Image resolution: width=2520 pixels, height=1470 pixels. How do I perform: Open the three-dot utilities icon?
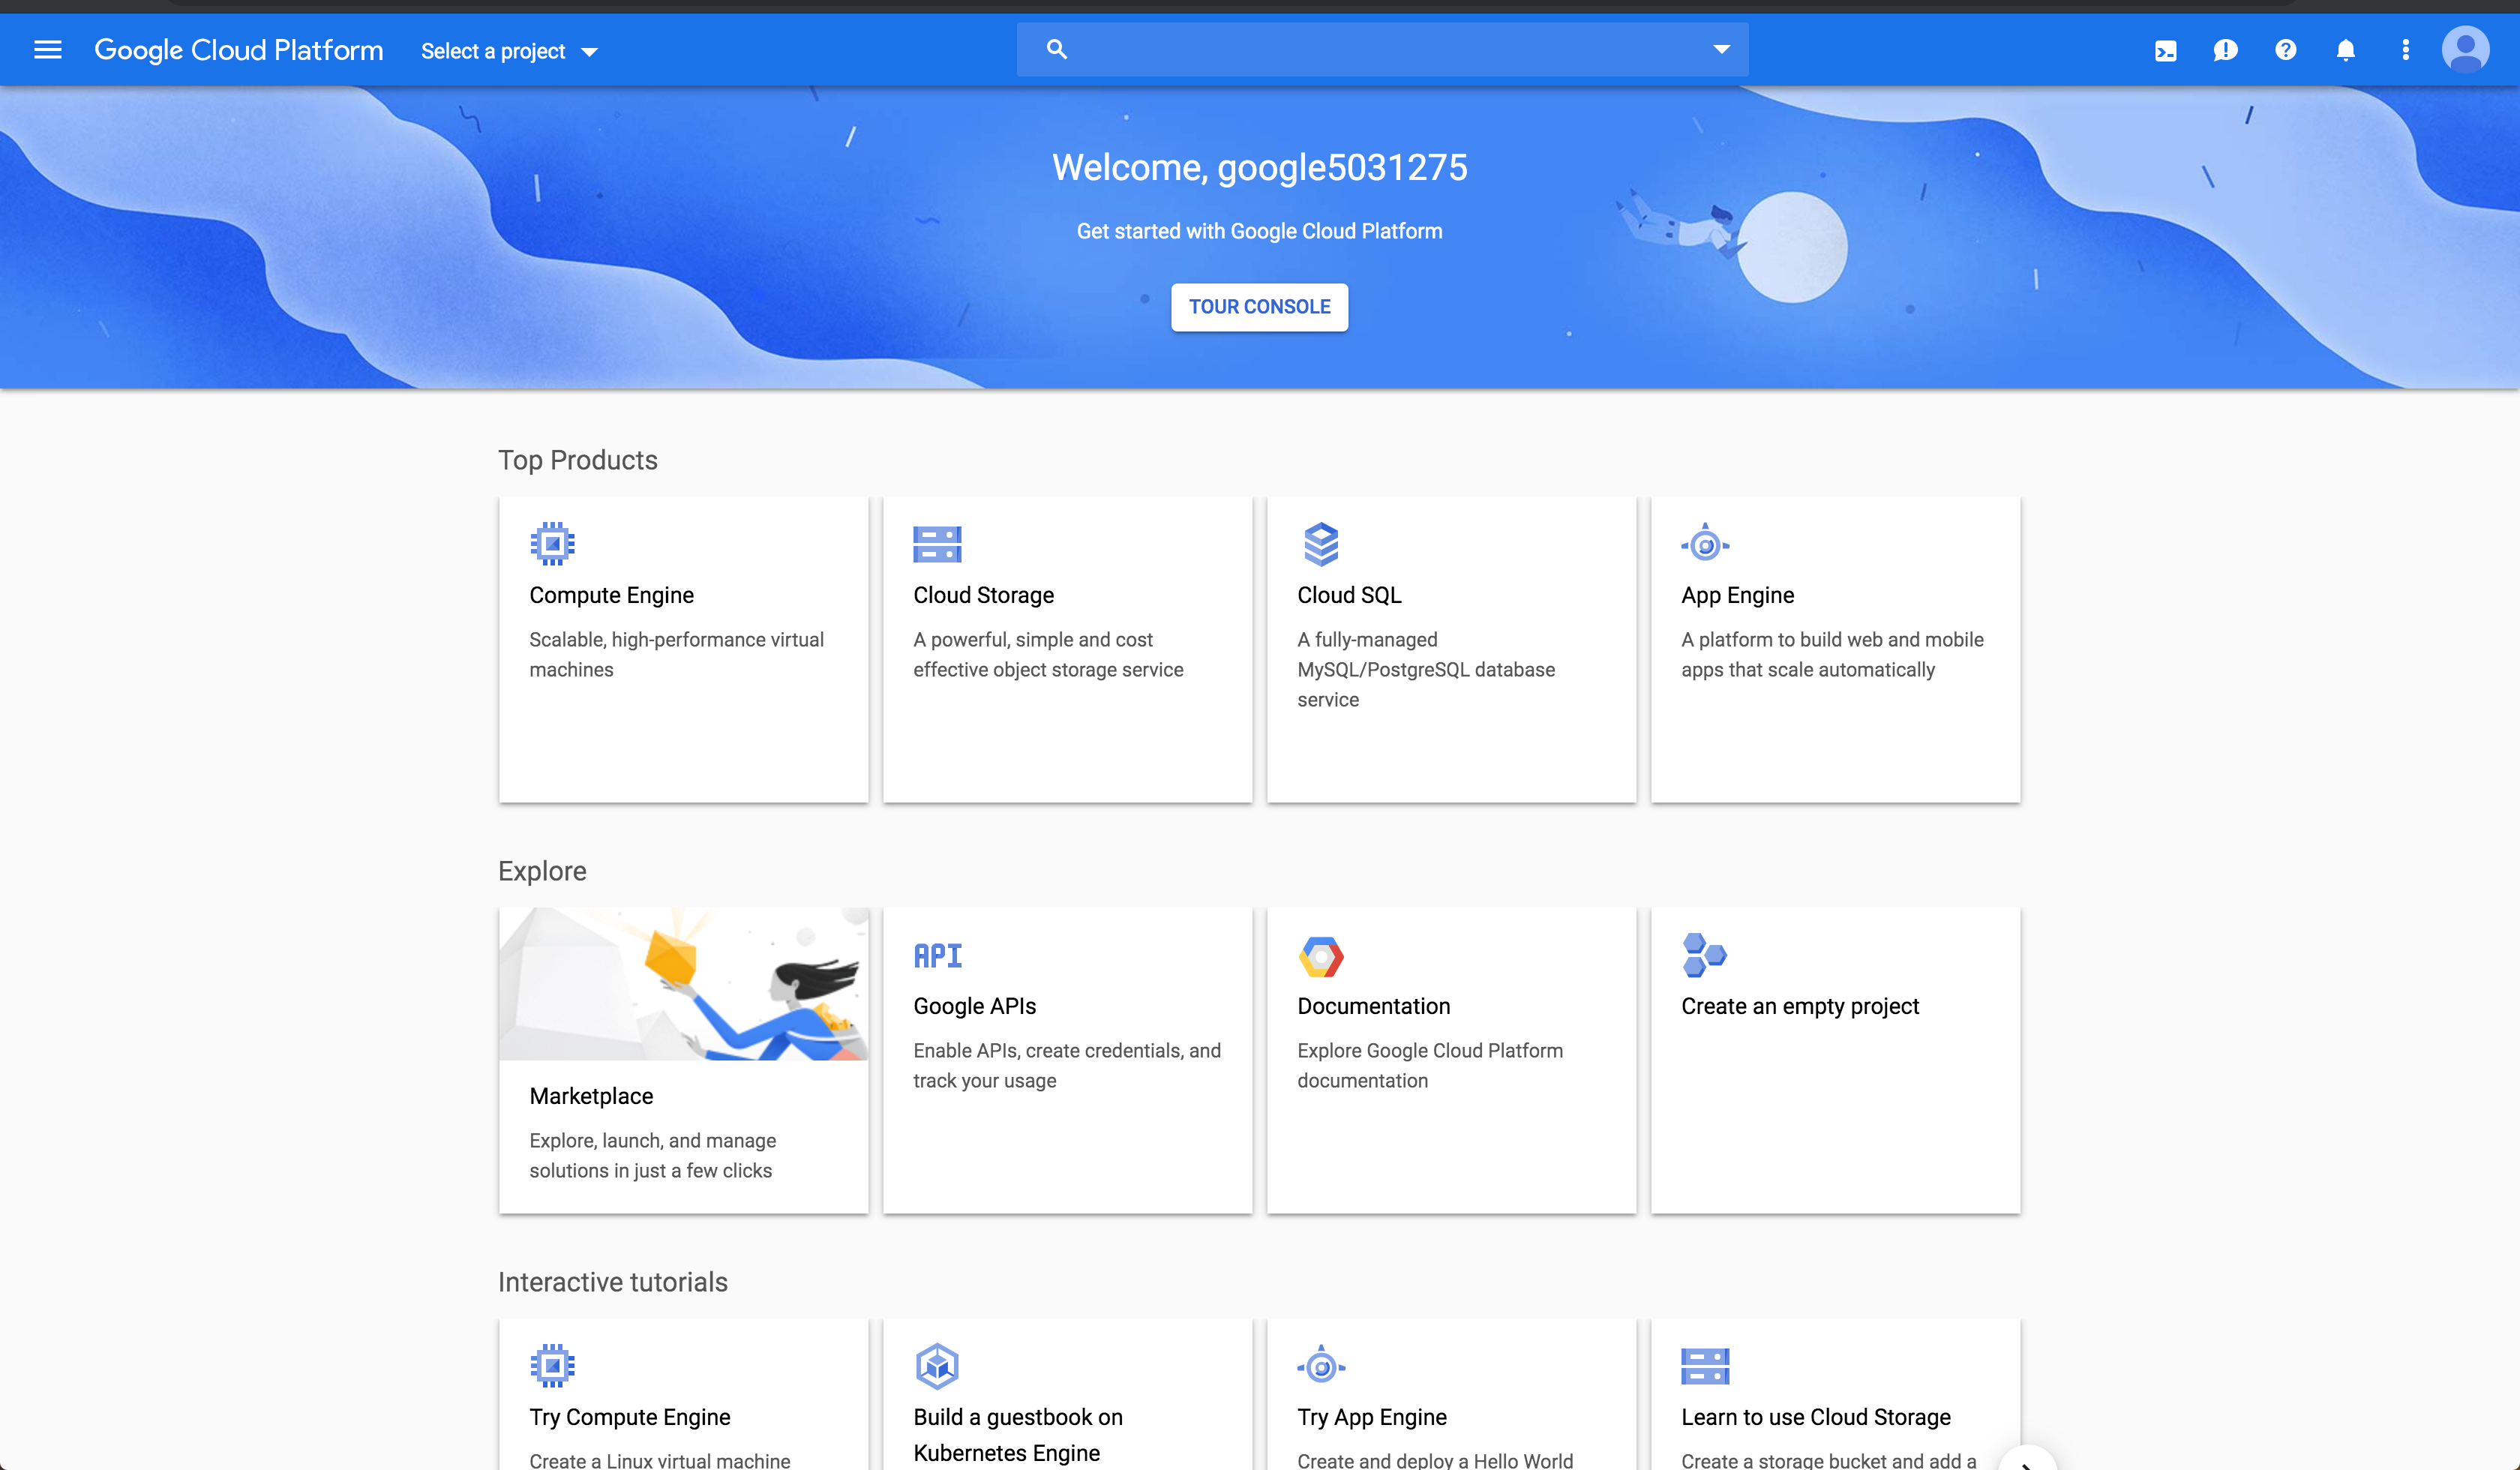(x=2405, y=50)
